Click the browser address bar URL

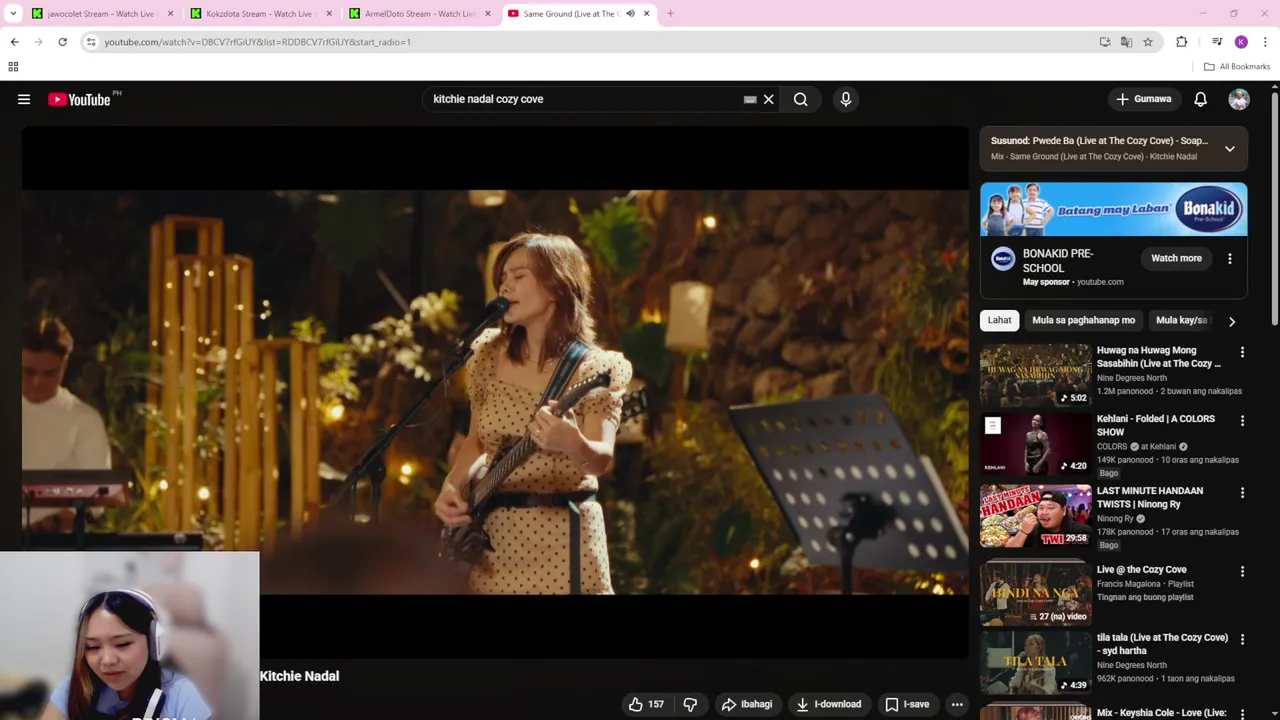coord(258,42)
